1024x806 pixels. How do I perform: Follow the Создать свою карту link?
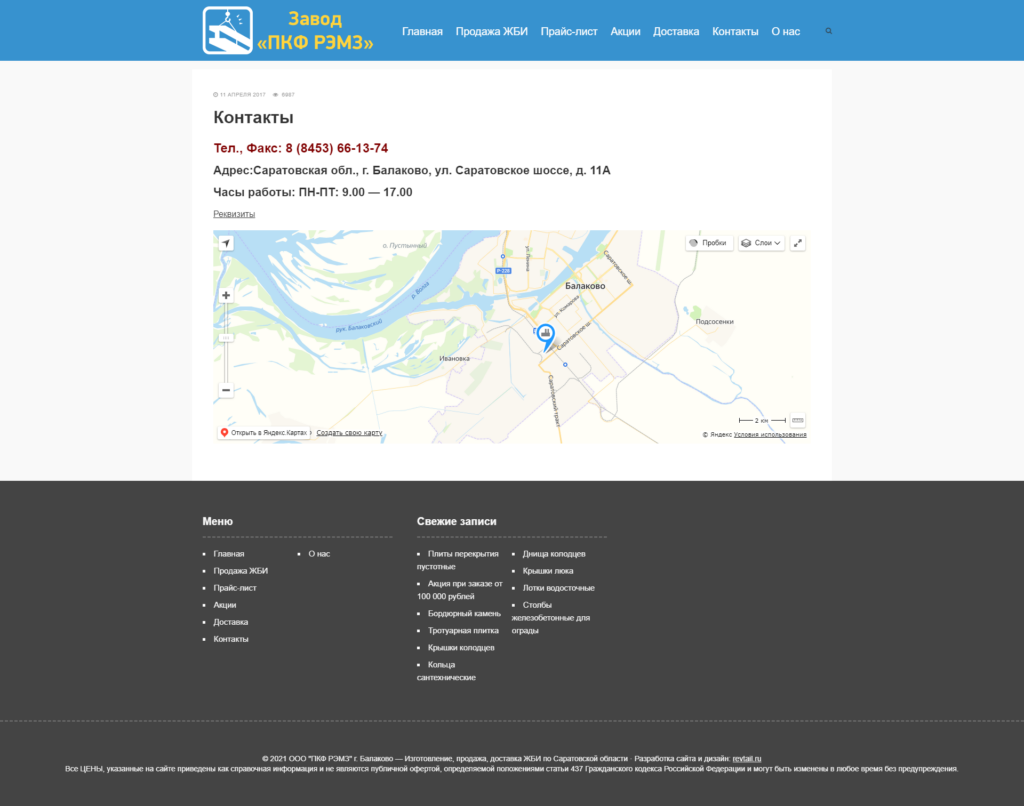[349, 433]
